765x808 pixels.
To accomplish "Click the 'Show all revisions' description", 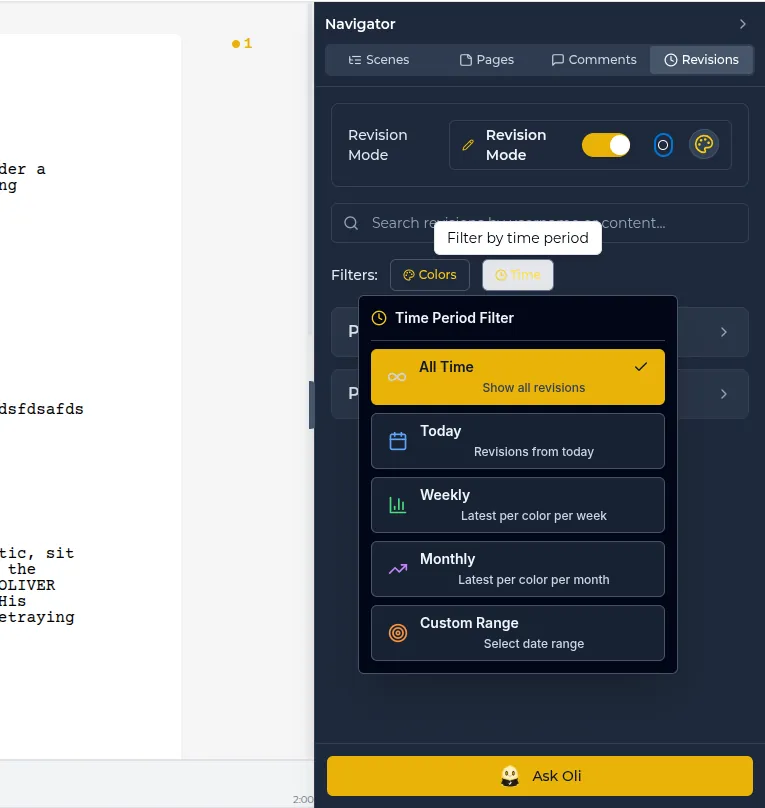I will point(534,388).
